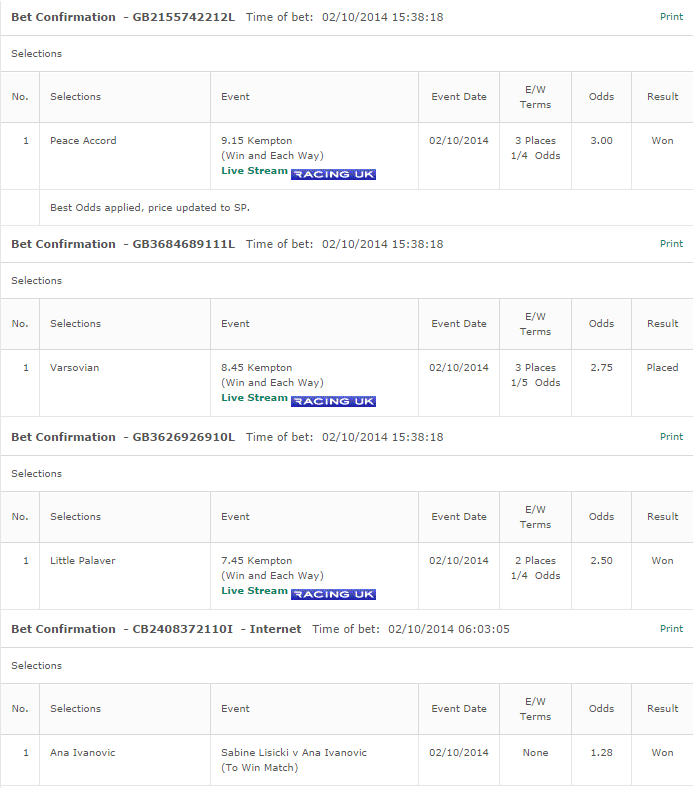Click the Little Palaver selection
693x799 pixels.
83,561
